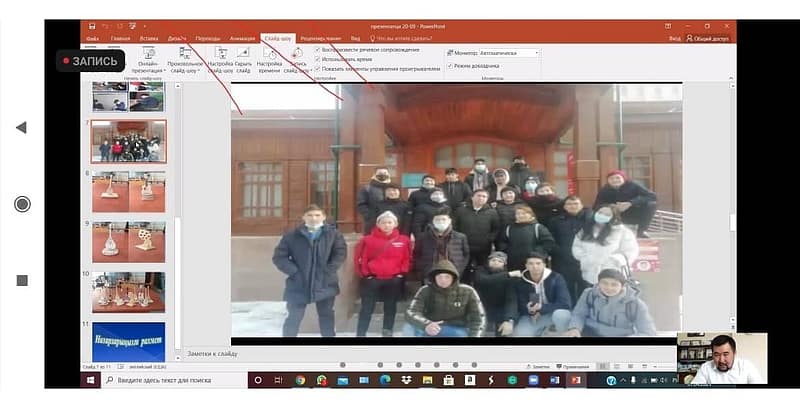
Task: Open the PowerPoint icon on the taskbar
Action: 576,380
